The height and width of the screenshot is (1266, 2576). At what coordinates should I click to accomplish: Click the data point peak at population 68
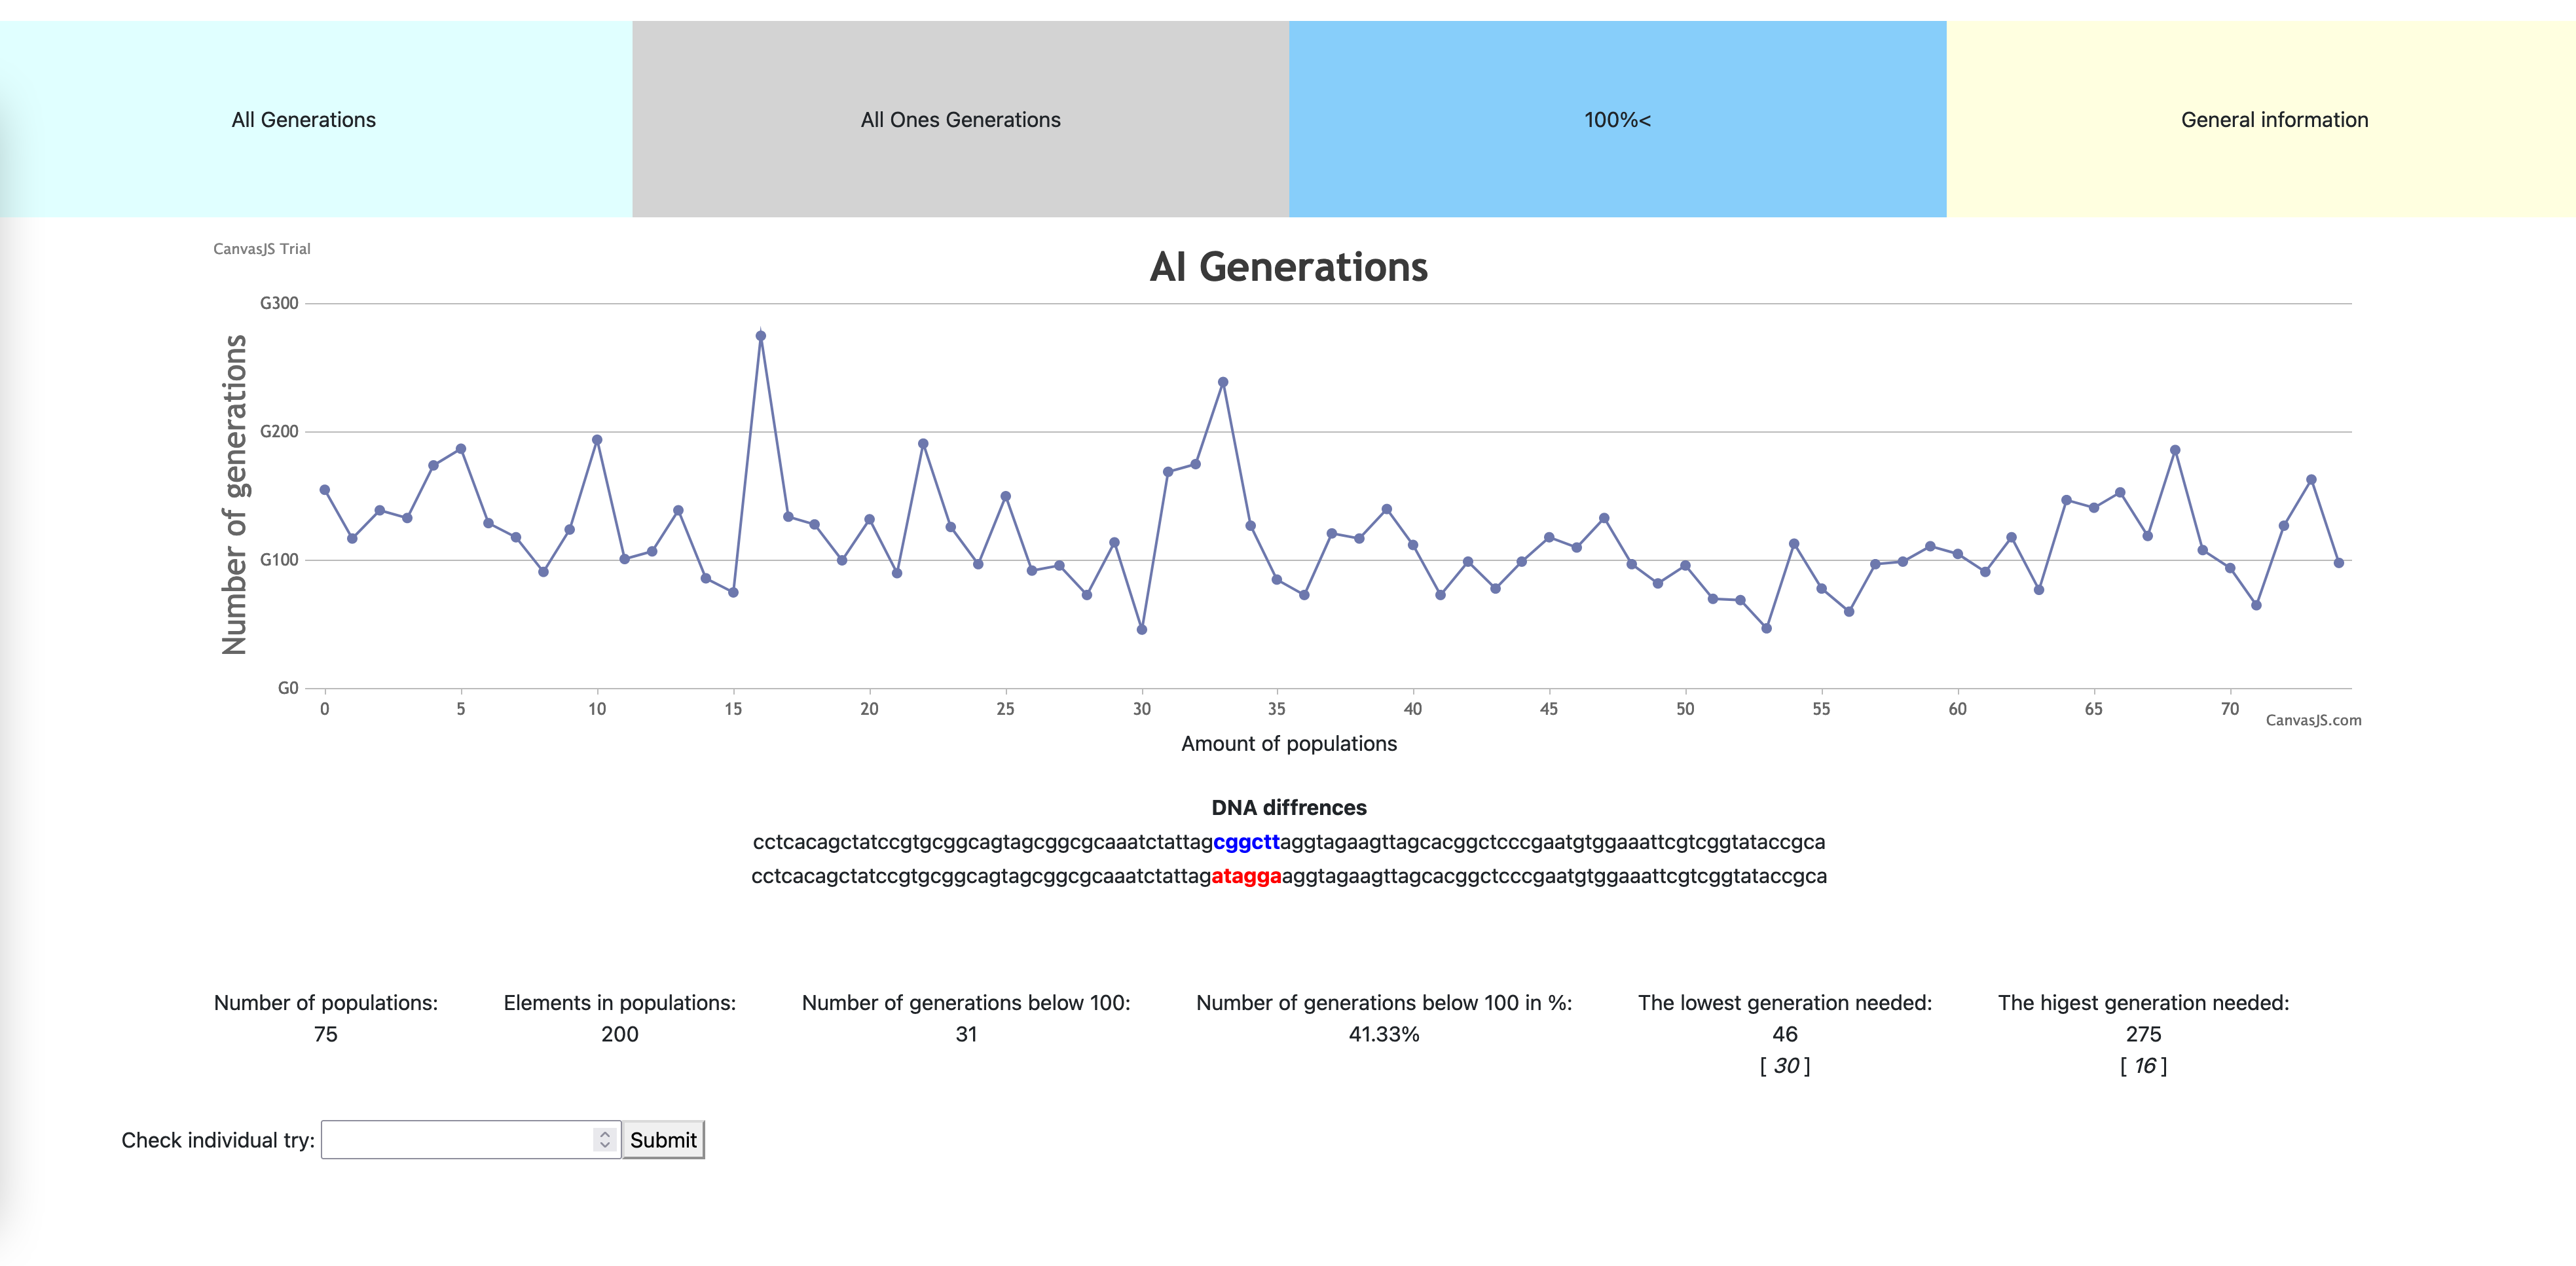pyautogui.click(x=2175, y=450)
